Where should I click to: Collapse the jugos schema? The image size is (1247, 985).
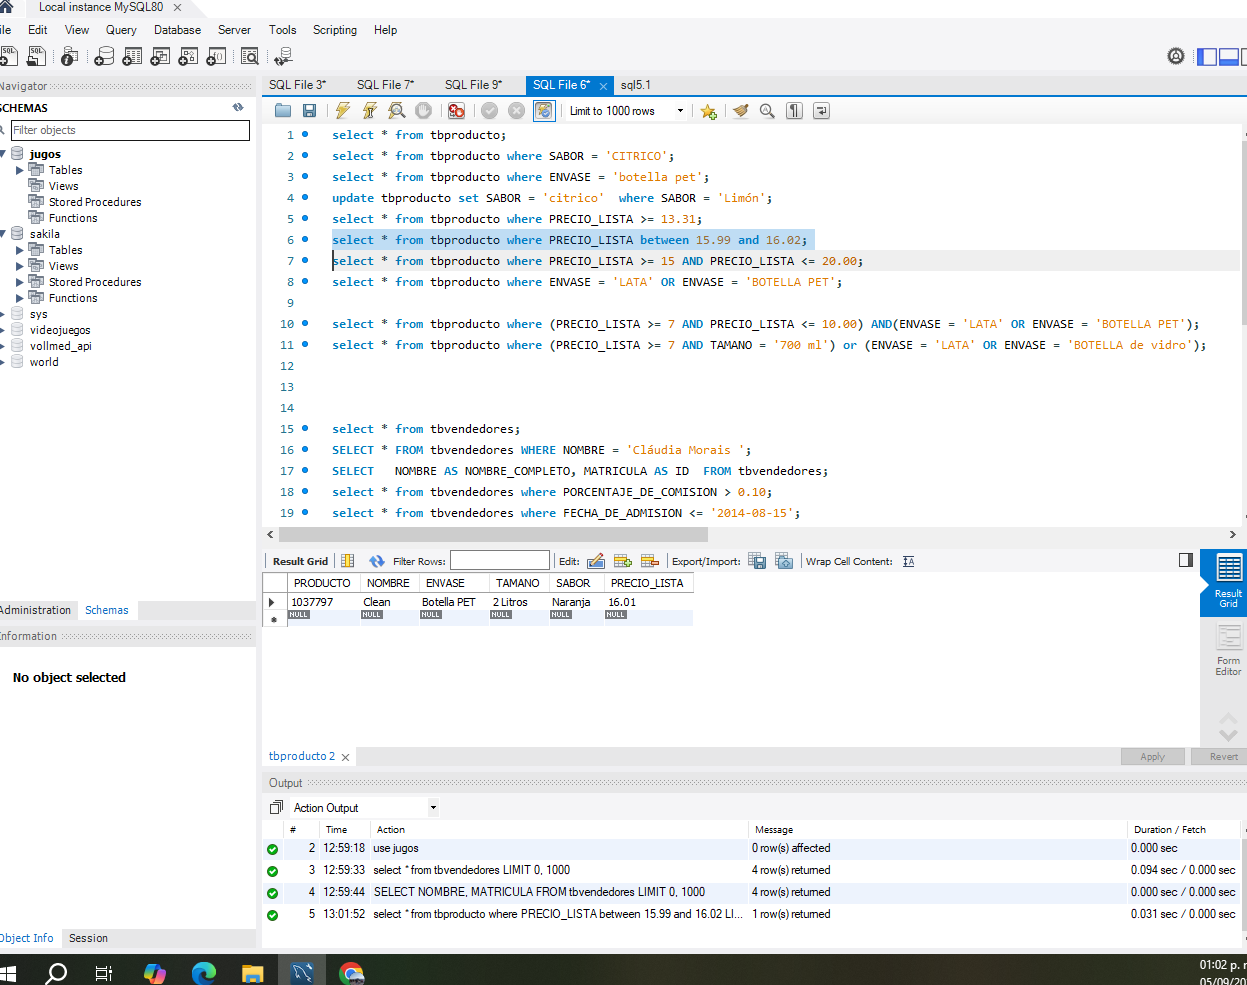[x=4, y=154]
